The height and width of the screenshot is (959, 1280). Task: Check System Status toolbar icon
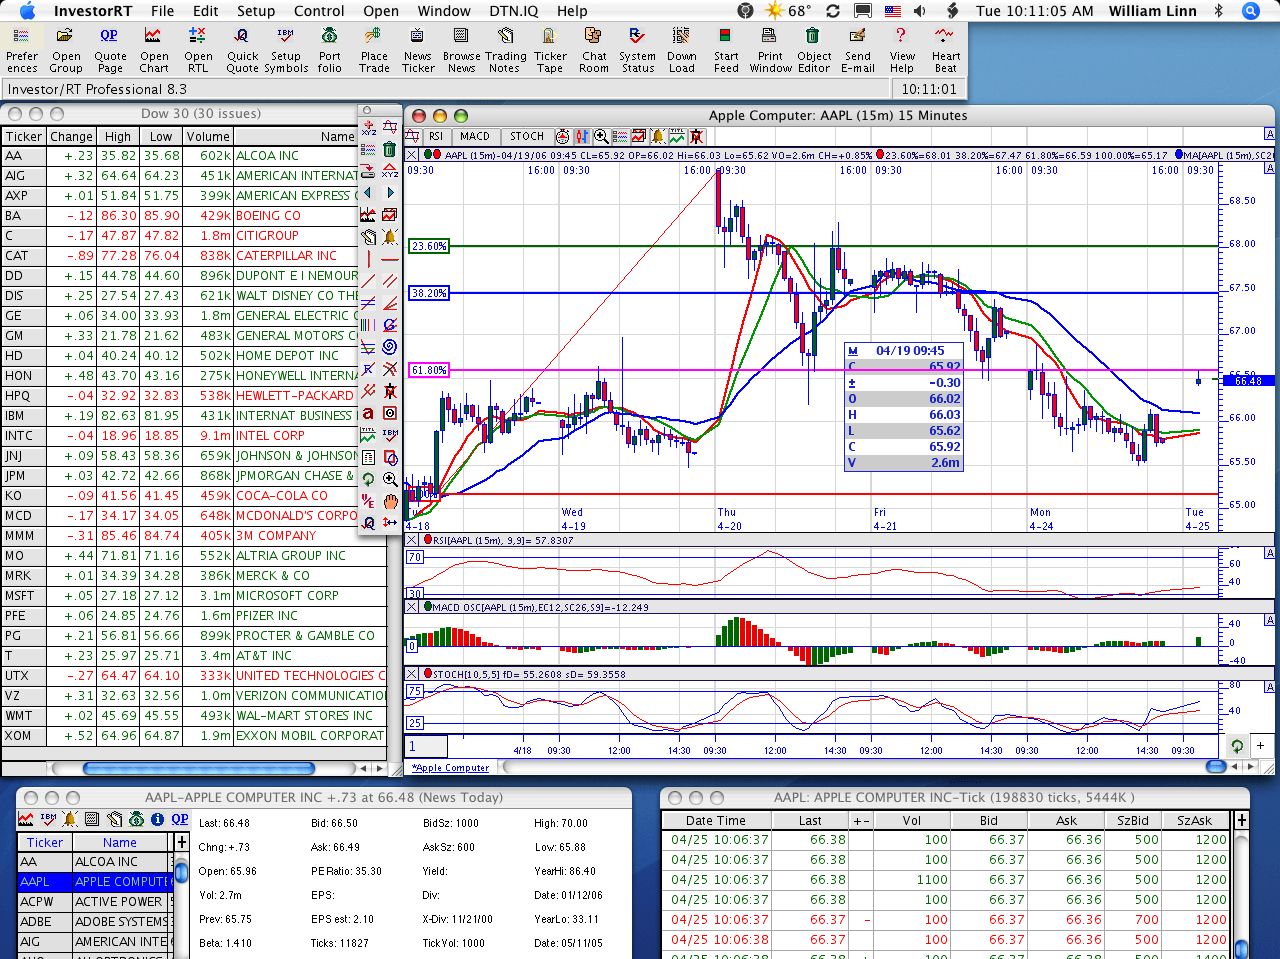click(x=637, y=49)
